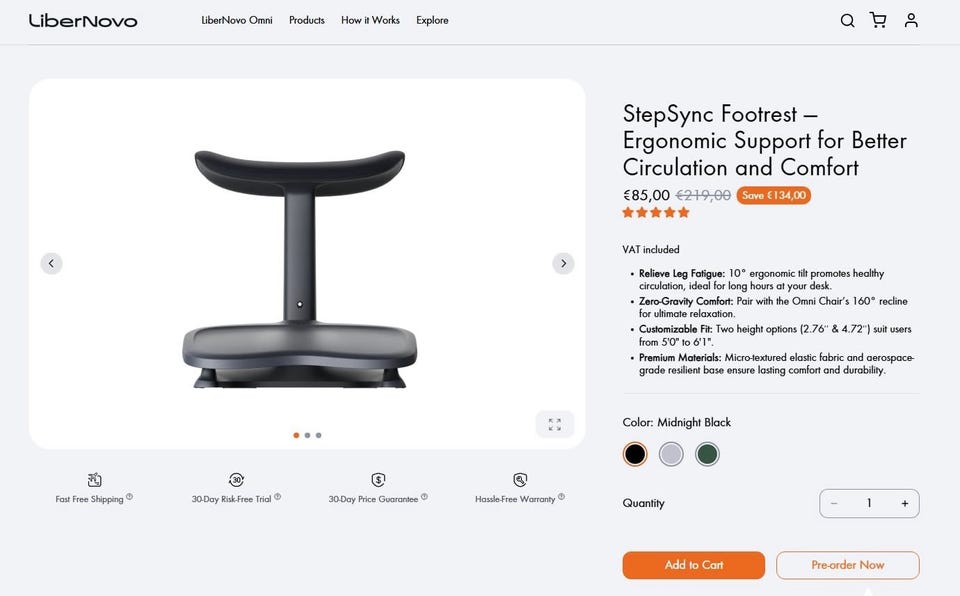The width and height of the screenshot is (960, 596).
Task: Show the next product image
Action: (563, 263)
